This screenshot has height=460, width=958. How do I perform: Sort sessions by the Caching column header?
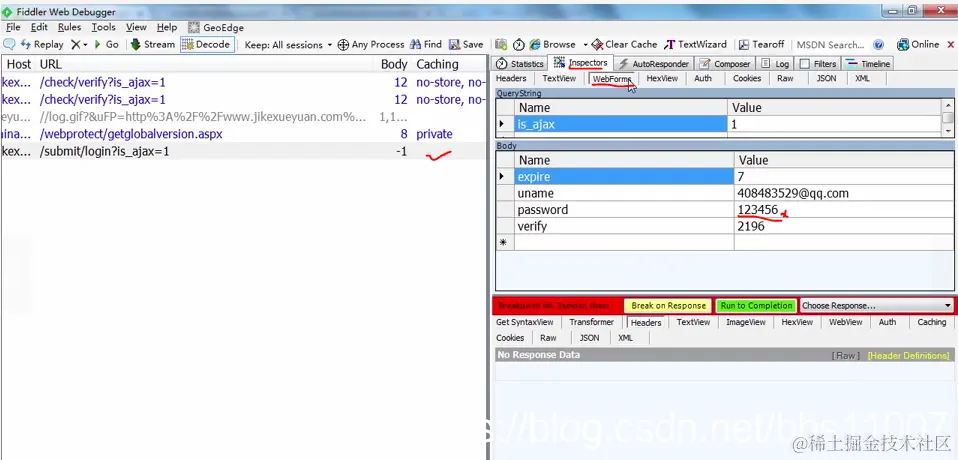437,64
